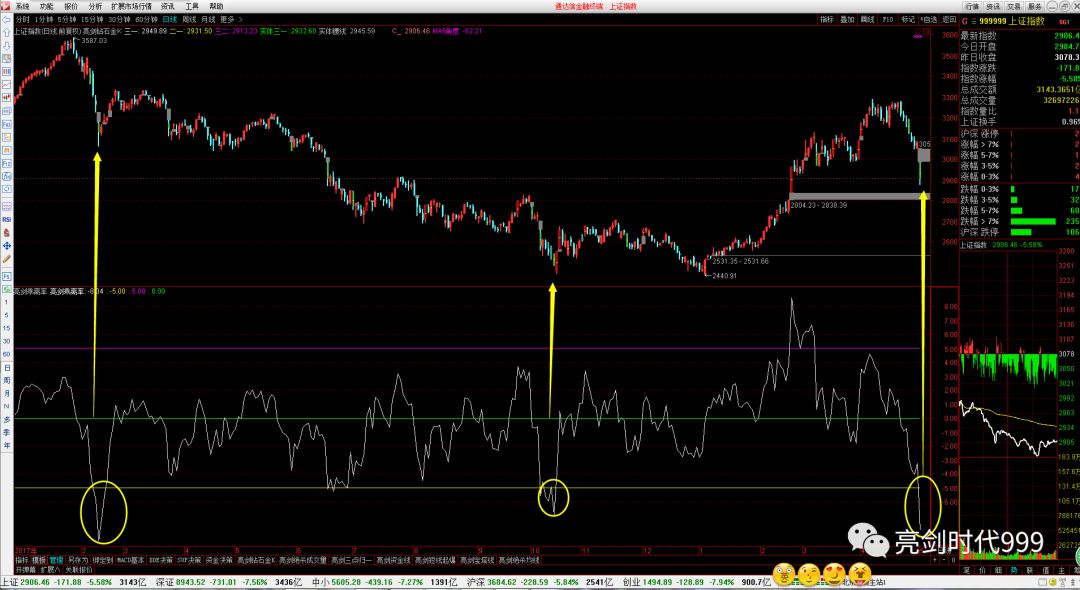Click the pink figure icon above price axis
The width and height of the screenshot is (1080, 590).
tap(918, 36)
